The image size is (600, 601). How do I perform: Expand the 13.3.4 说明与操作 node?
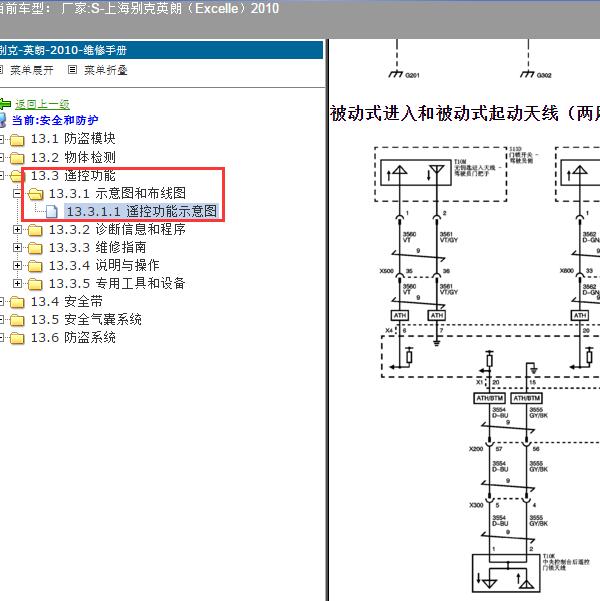17,265
